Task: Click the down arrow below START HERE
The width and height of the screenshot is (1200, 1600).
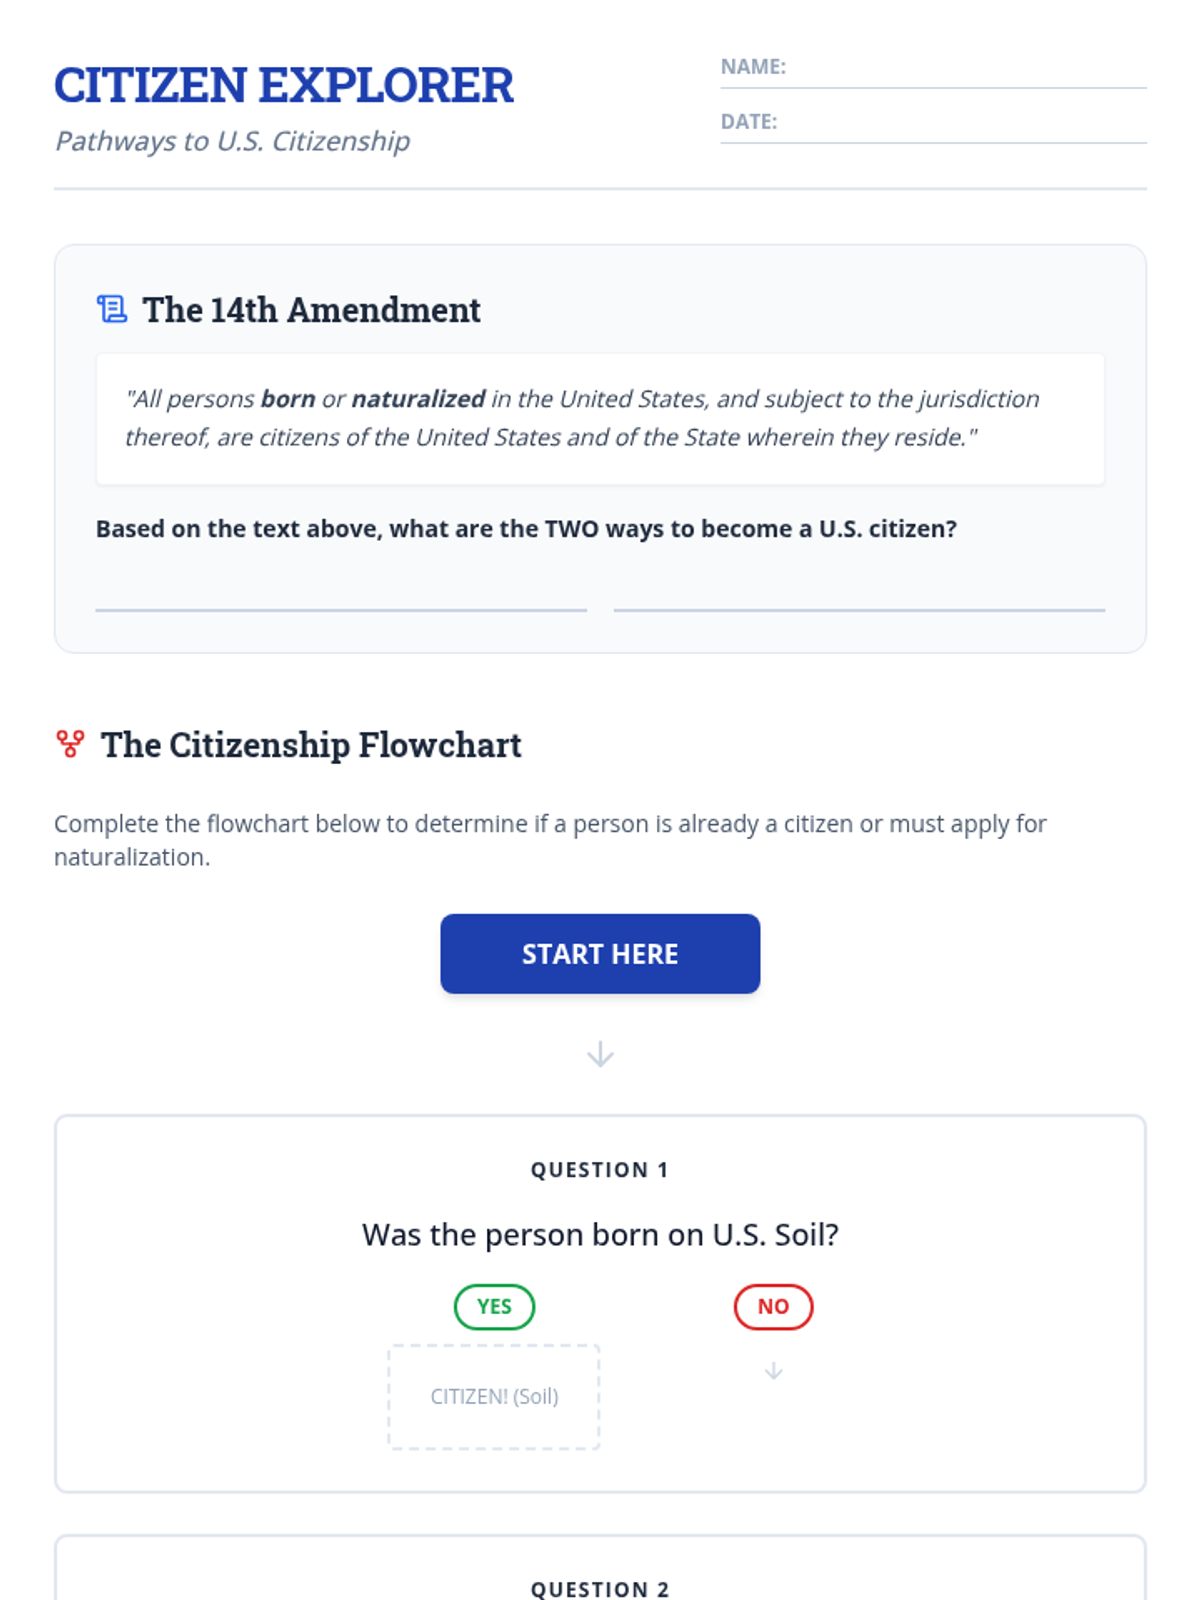Action: pyautogui.click(x=600, y=1054)
